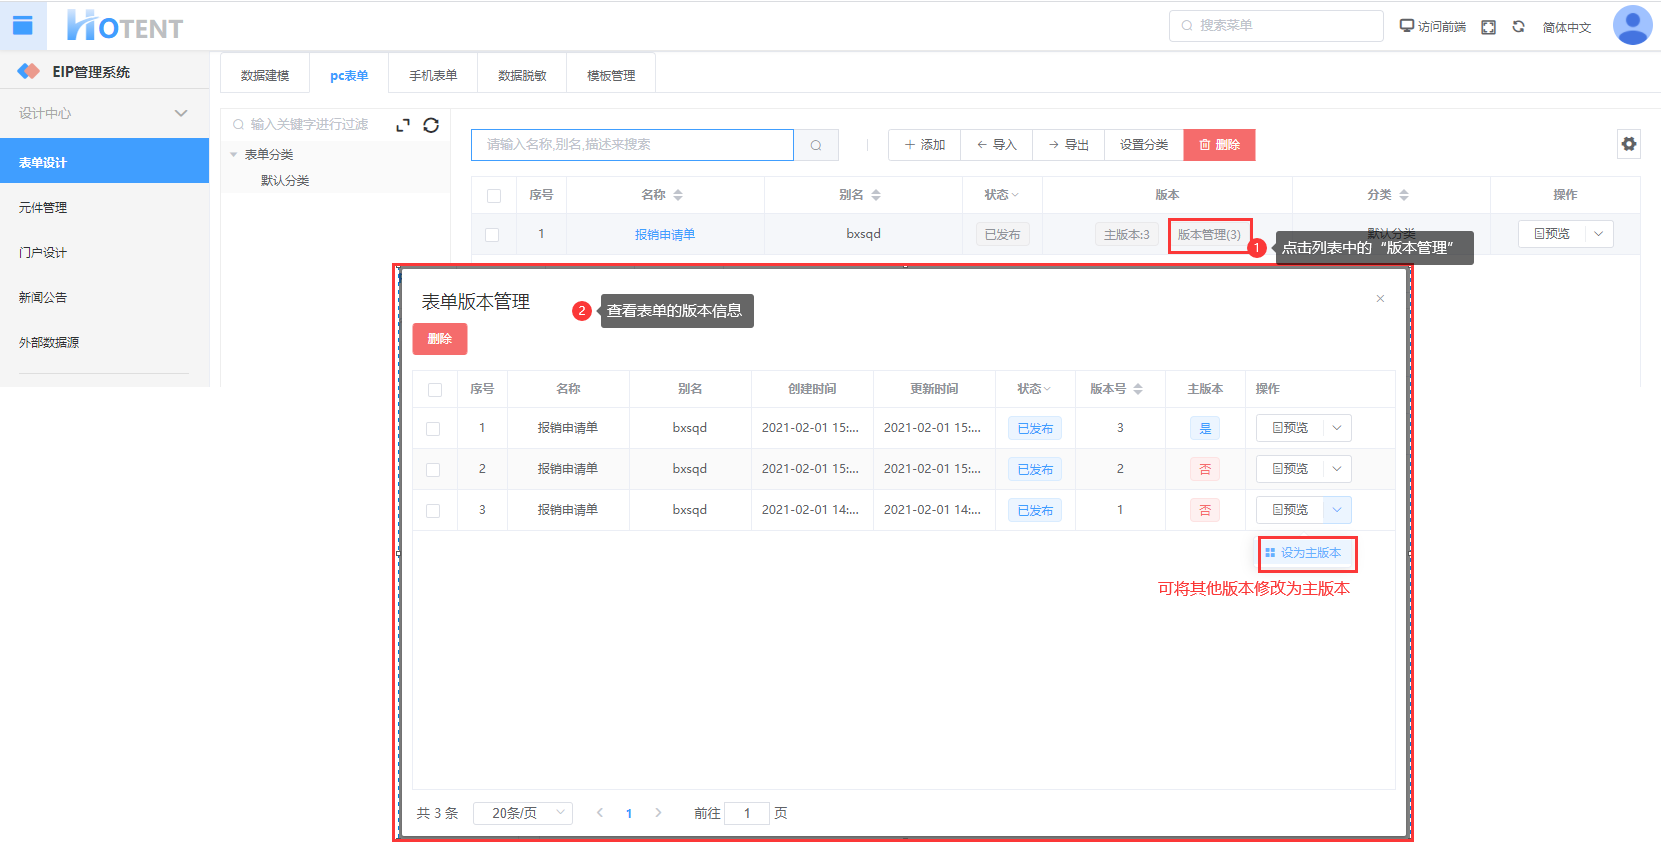1661x842 pixels.
Task: Click the user avatar icon
Action: click(x=1631, y=26)
